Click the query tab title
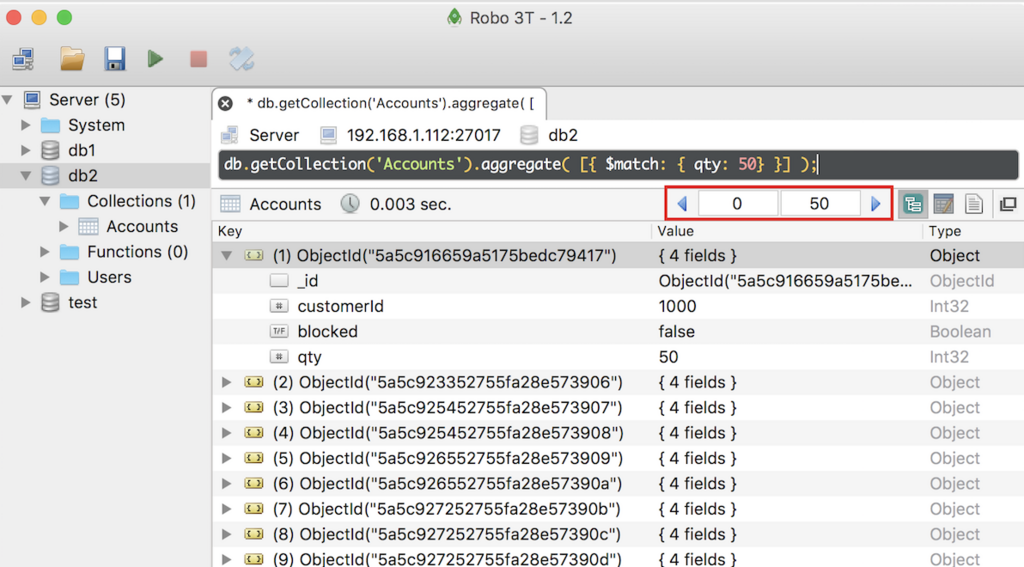 point(390,103)
